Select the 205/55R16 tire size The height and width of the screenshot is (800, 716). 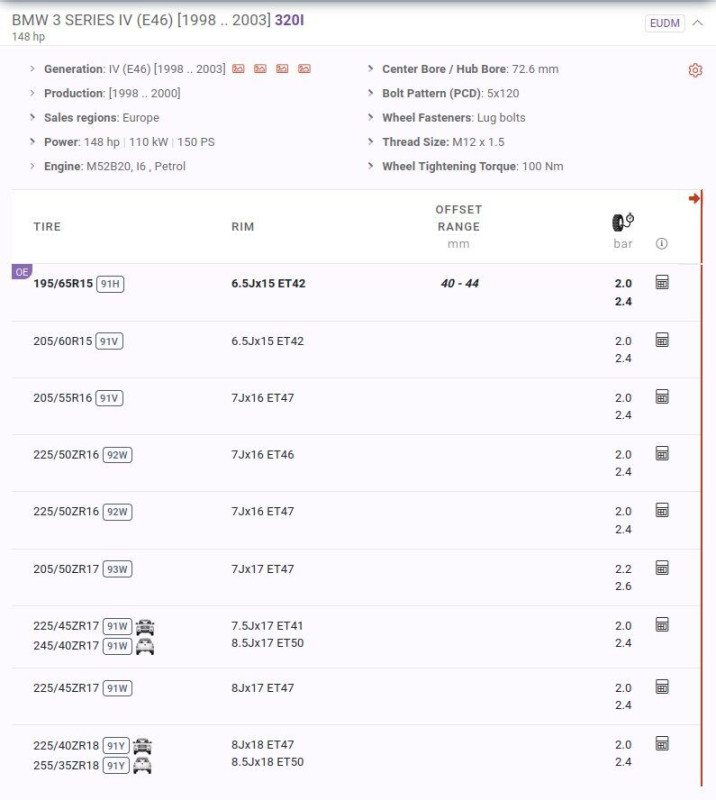(63, 398)
